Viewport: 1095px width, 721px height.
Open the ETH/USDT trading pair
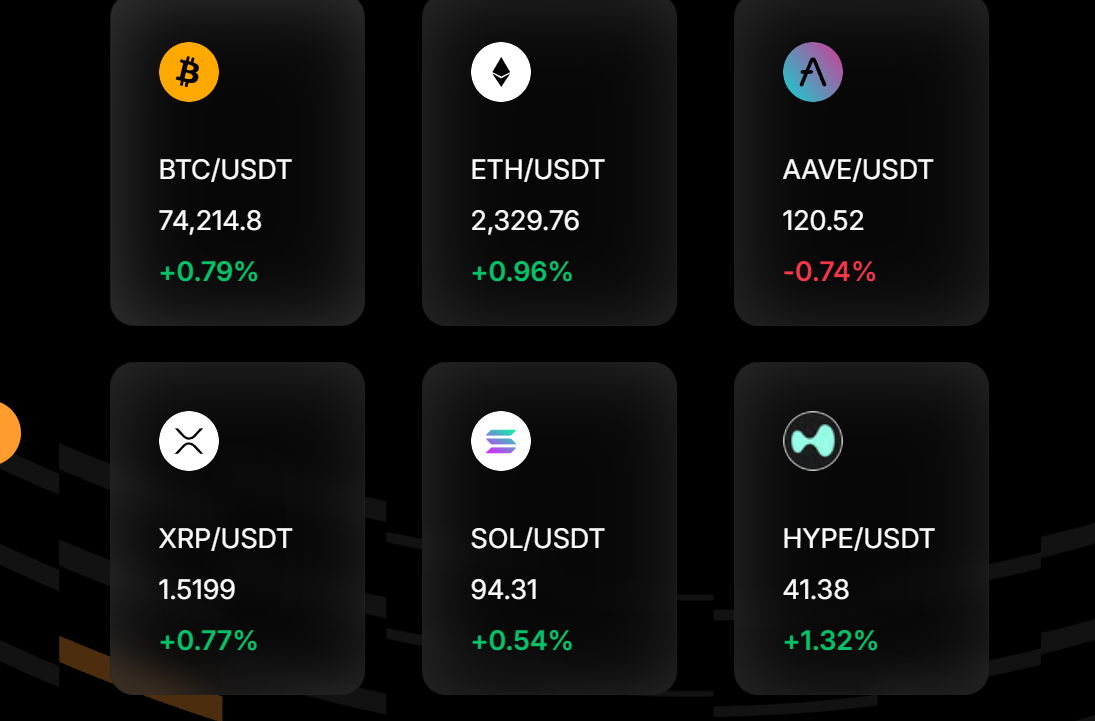tap(537, 169)
